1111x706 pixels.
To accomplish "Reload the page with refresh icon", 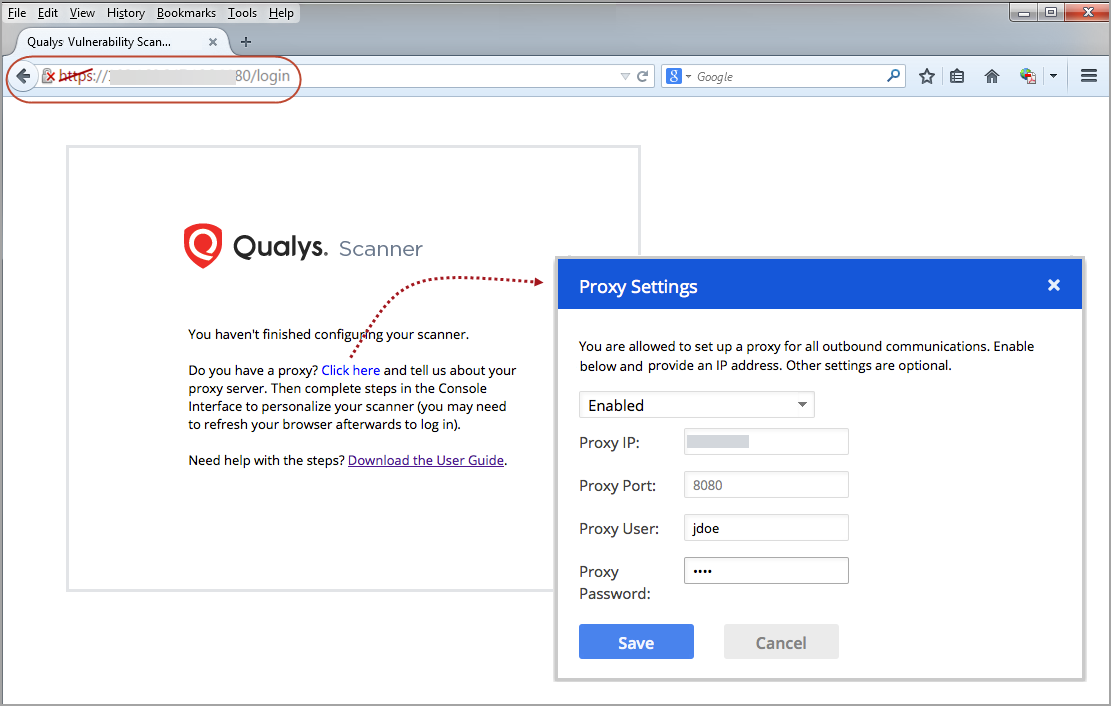I will coord(643,77).
